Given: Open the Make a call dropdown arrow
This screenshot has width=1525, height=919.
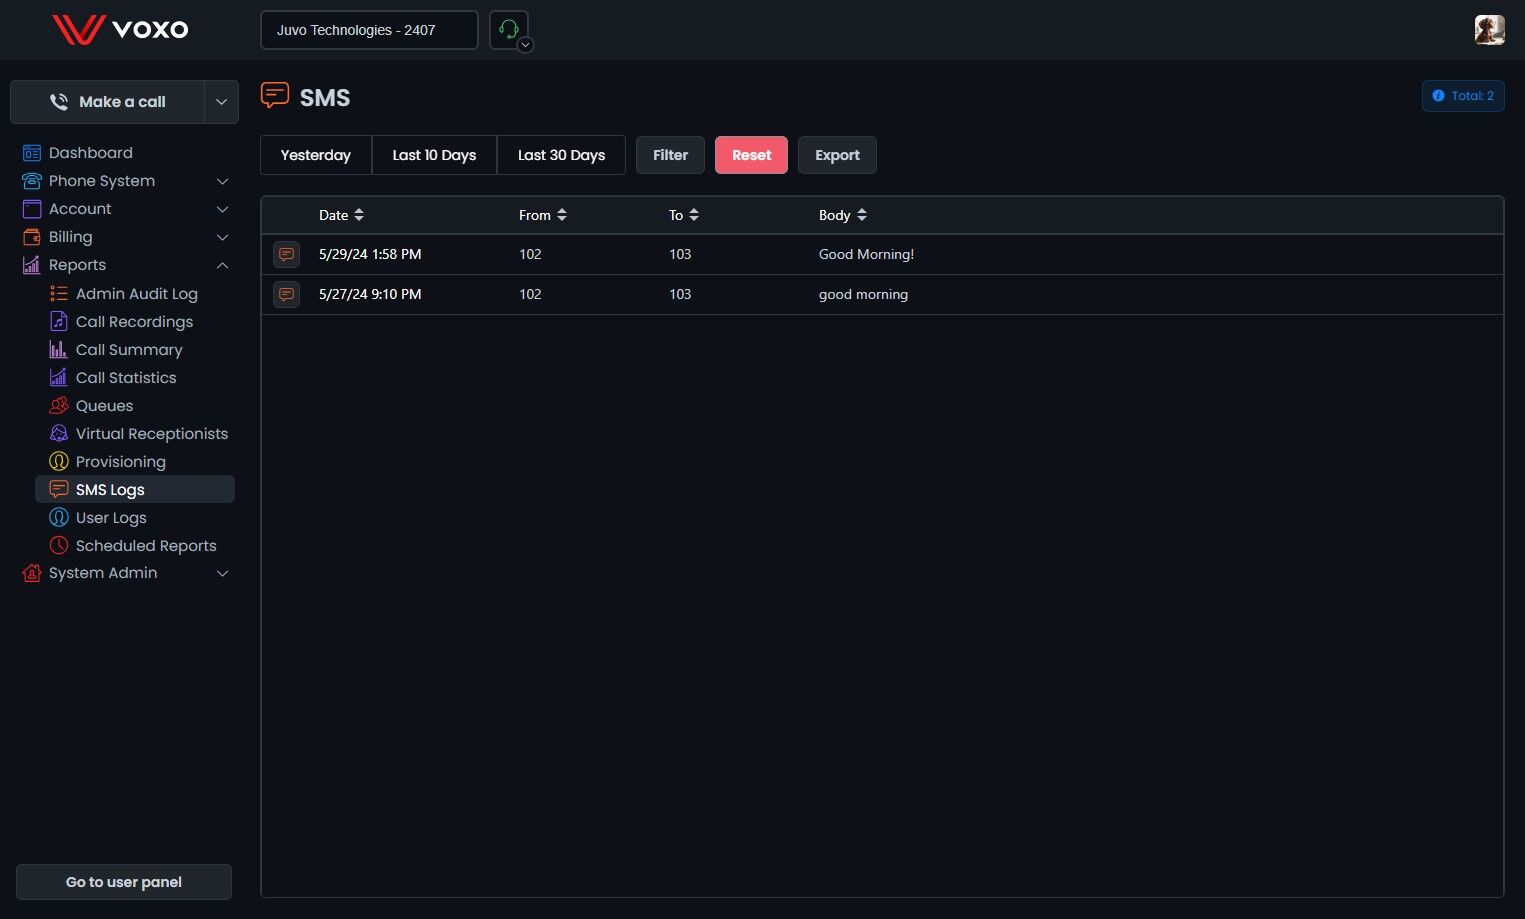Looking at the screenshot, I should pos(222,102).
